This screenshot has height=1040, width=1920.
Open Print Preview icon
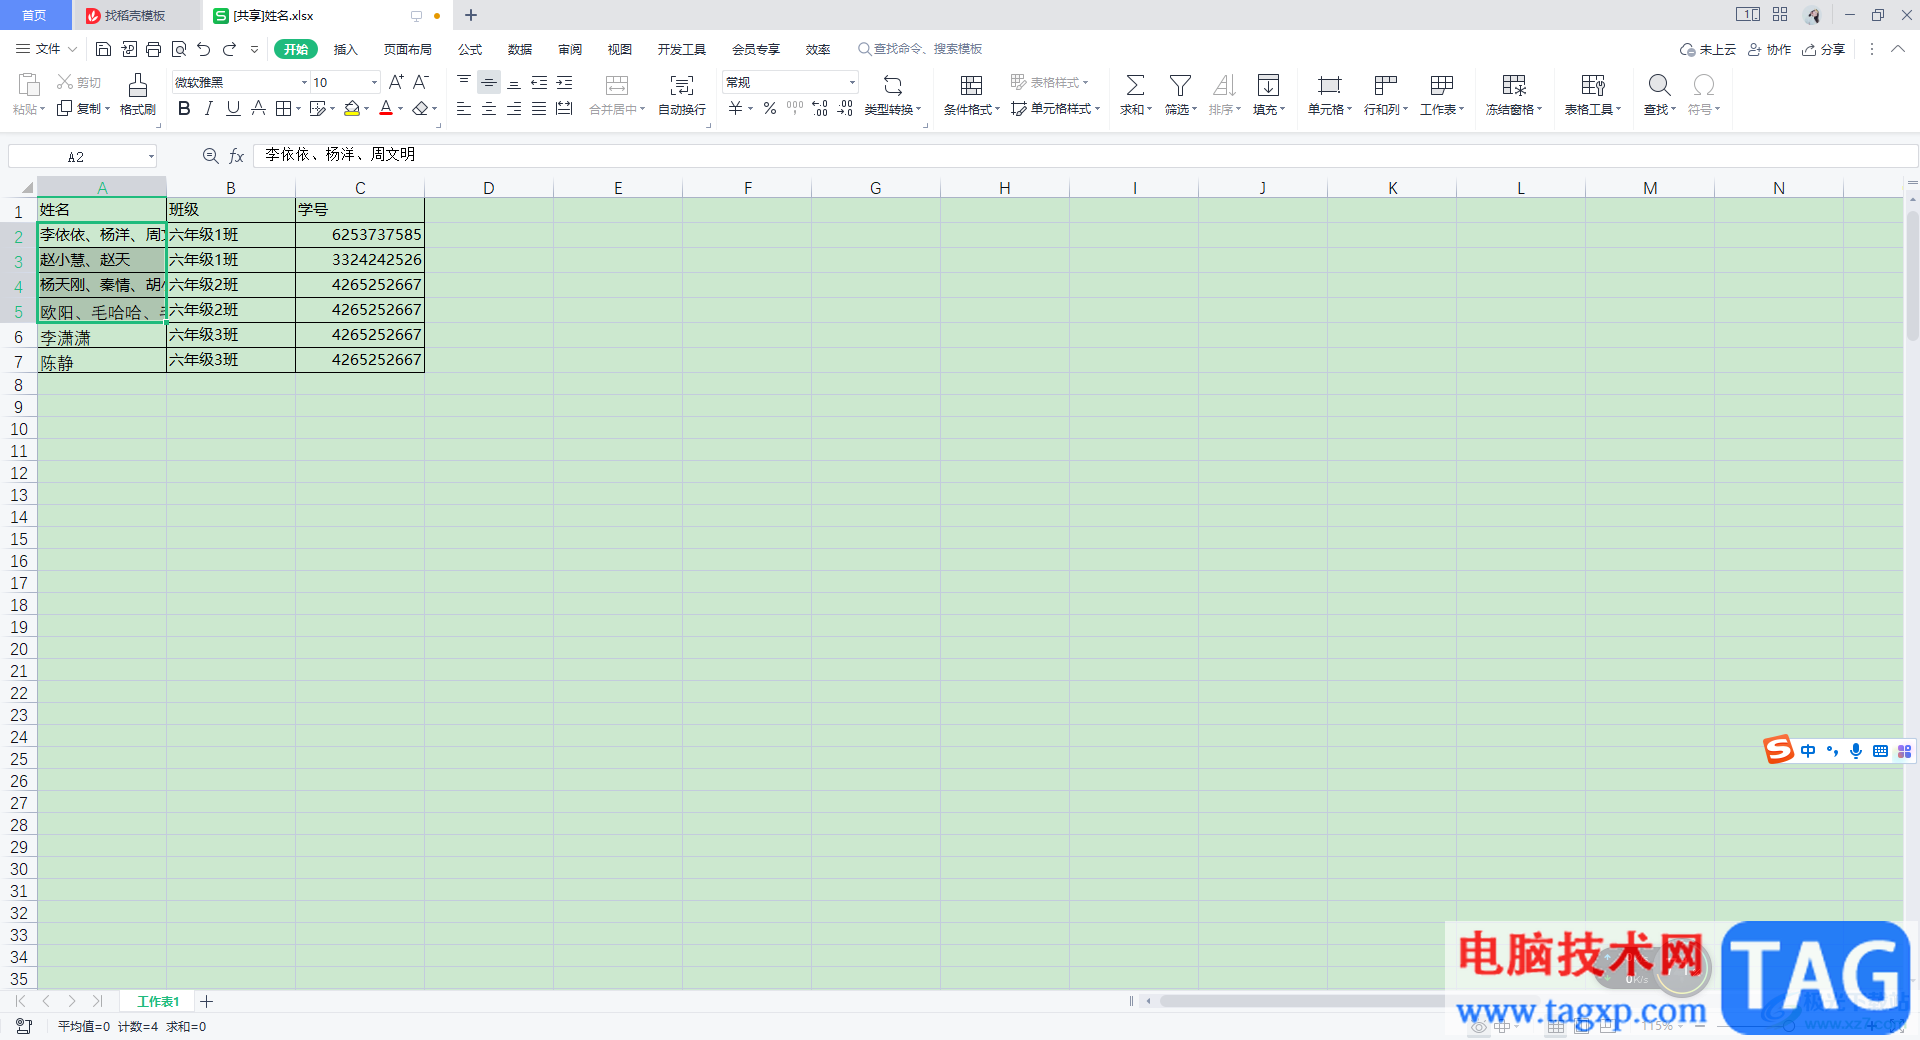(179, 49)
